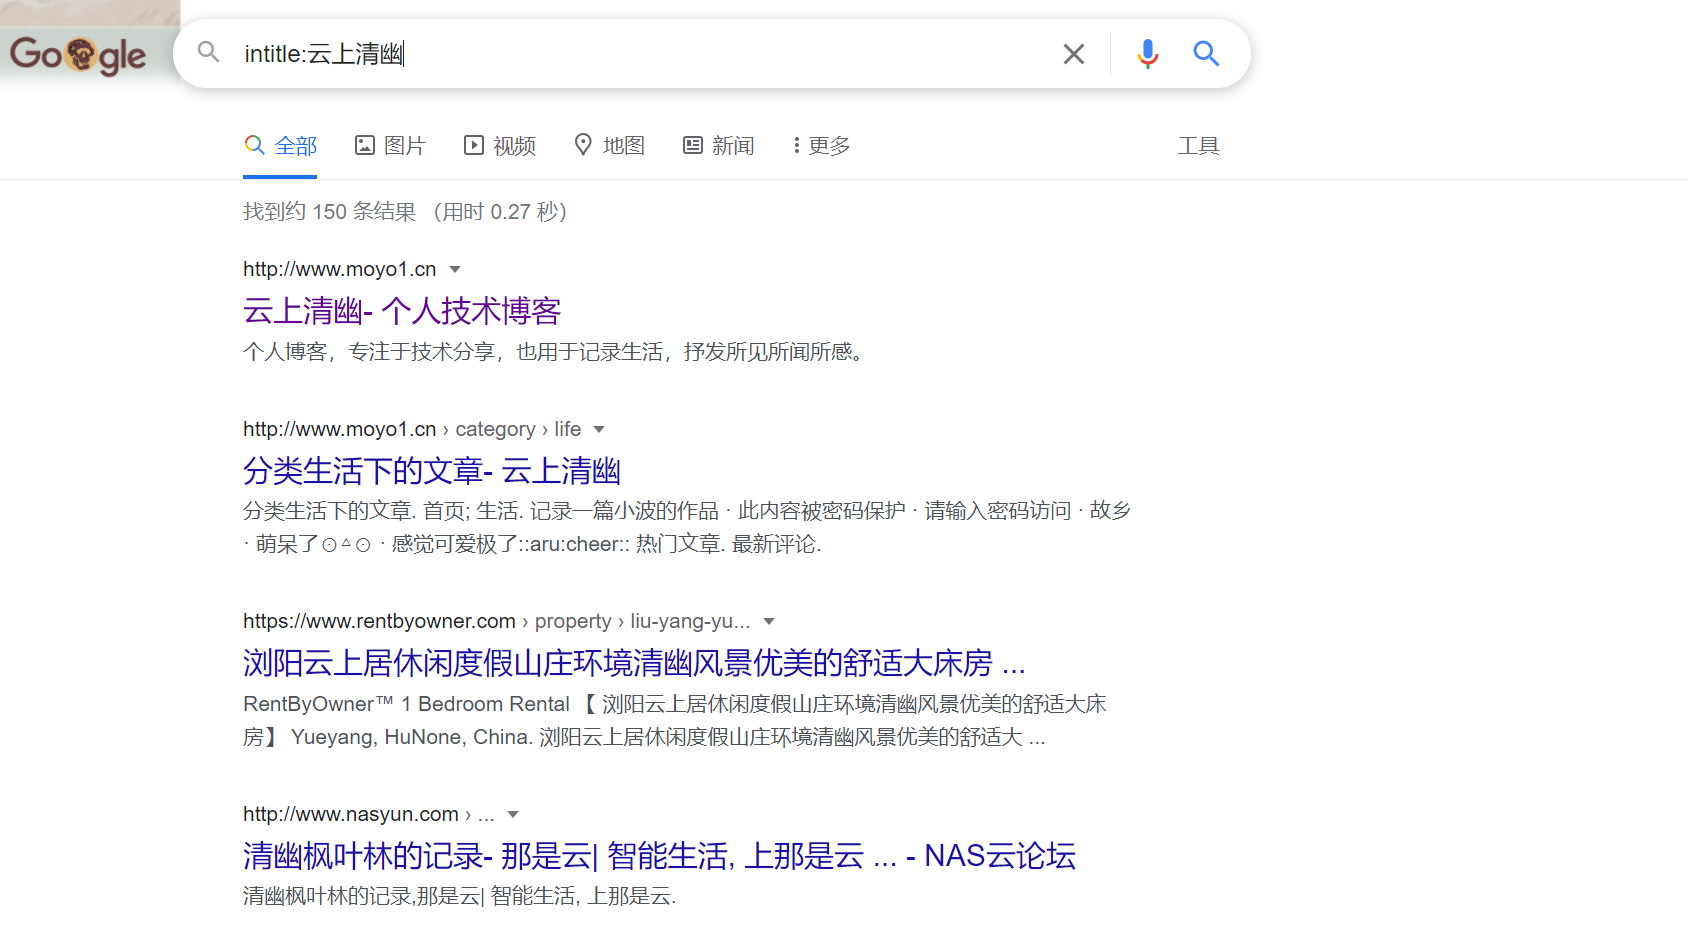
Task: Focus the search input containing intitle:云上清幽
Action: pos(640,54)
